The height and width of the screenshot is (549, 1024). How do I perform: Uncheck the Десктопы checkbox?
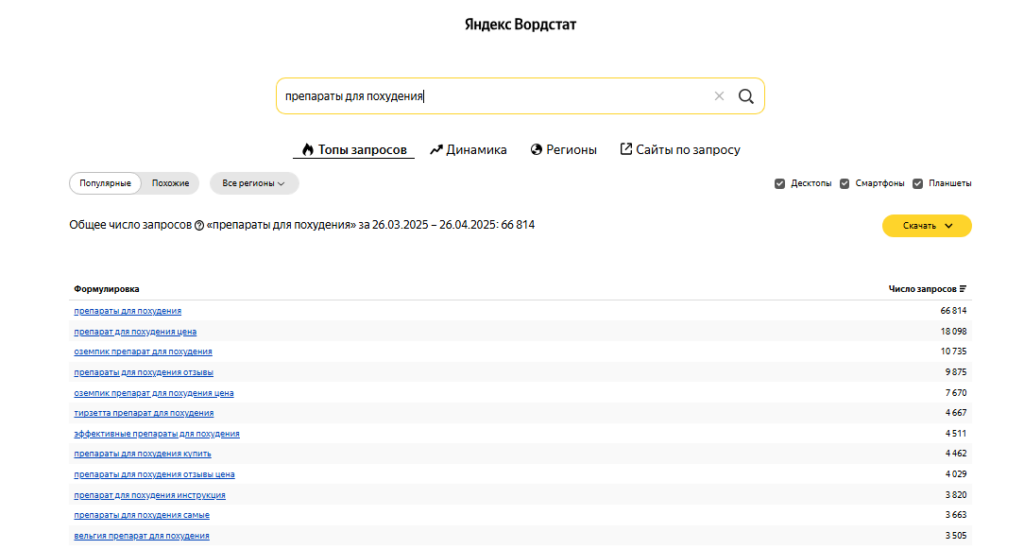(780, 183)
